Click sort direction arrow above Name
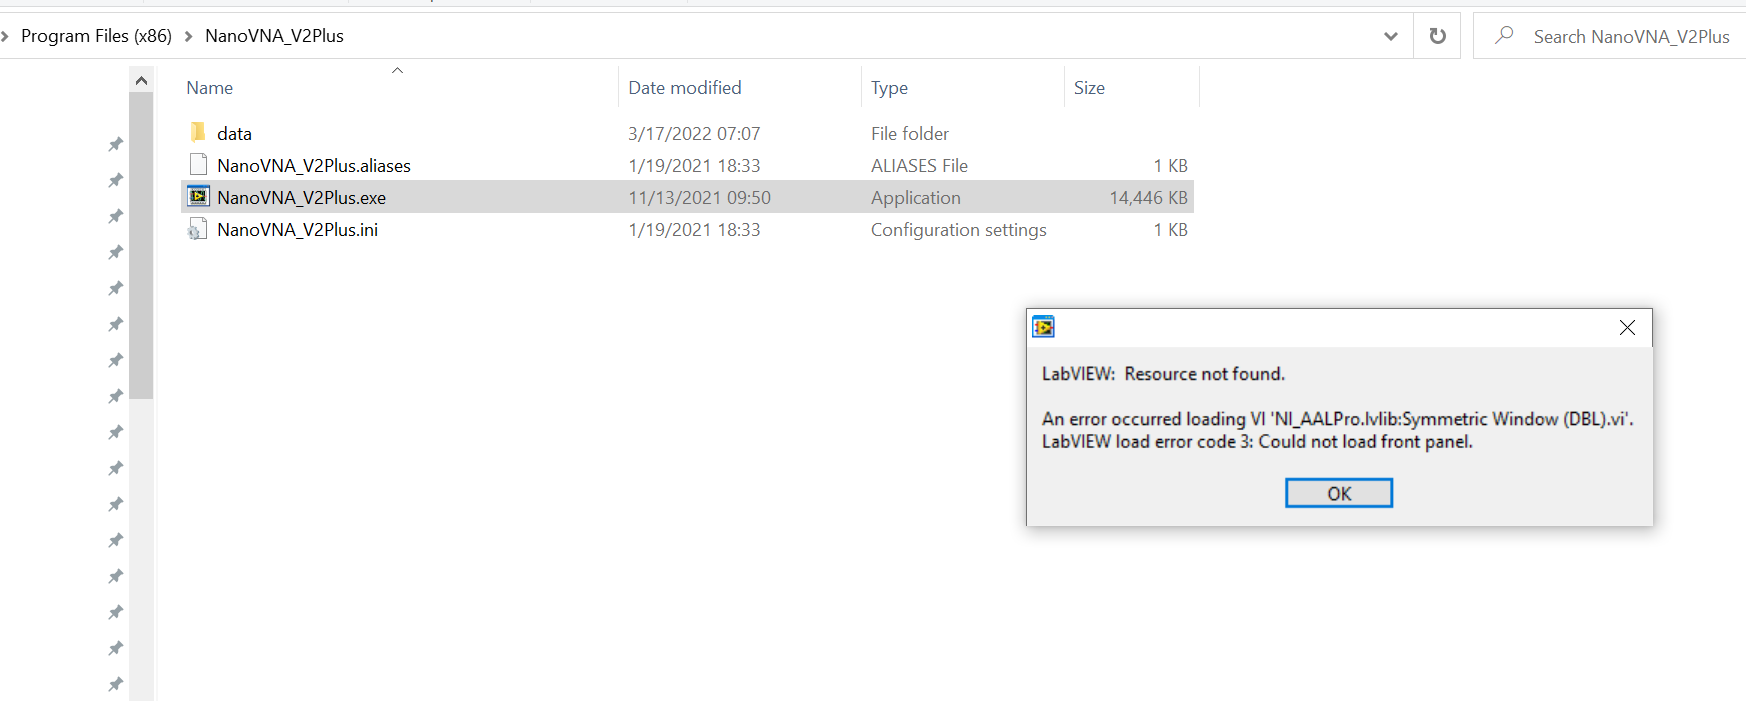Screen dimensions: 1746x701 point(397,70)
